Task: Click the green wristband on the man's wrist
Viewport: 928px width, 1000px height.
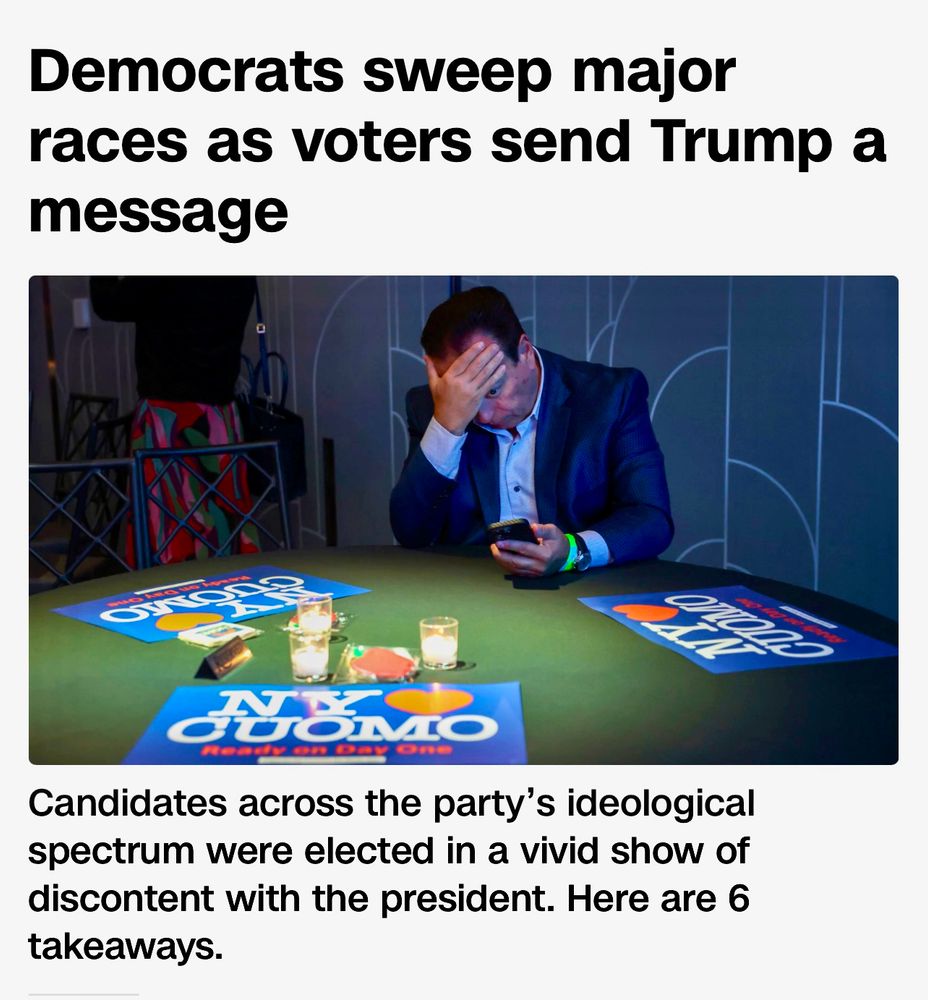Action: point(571,551)
